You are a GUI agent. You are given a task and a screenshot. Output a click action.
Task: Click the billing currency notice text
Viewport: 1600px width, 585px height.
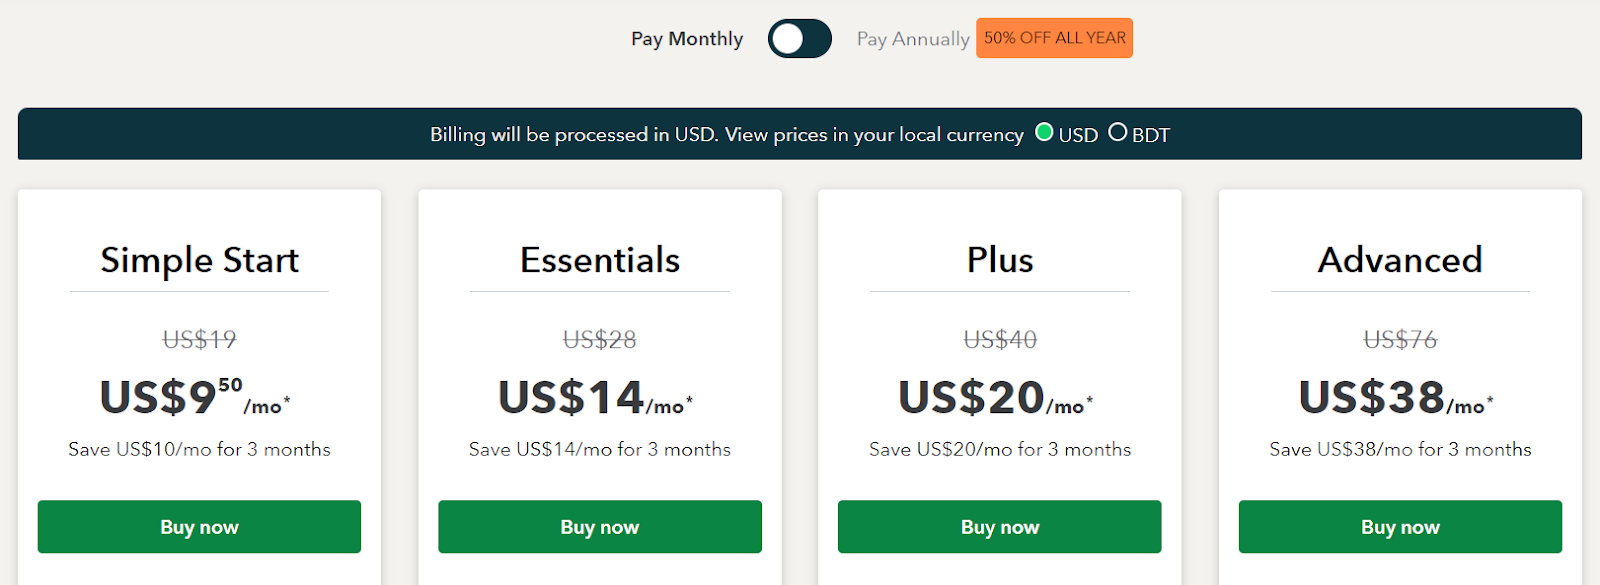727,135
